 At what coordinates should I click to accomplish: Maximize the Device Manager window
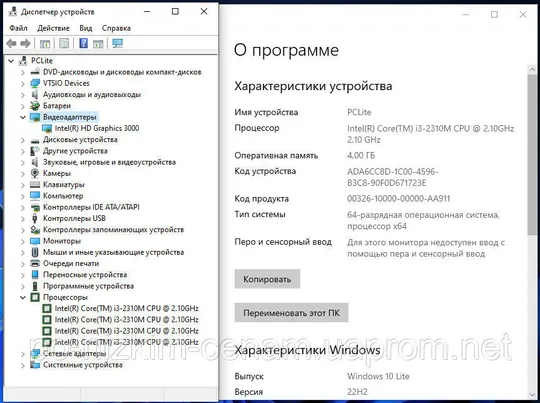point(175,11)
